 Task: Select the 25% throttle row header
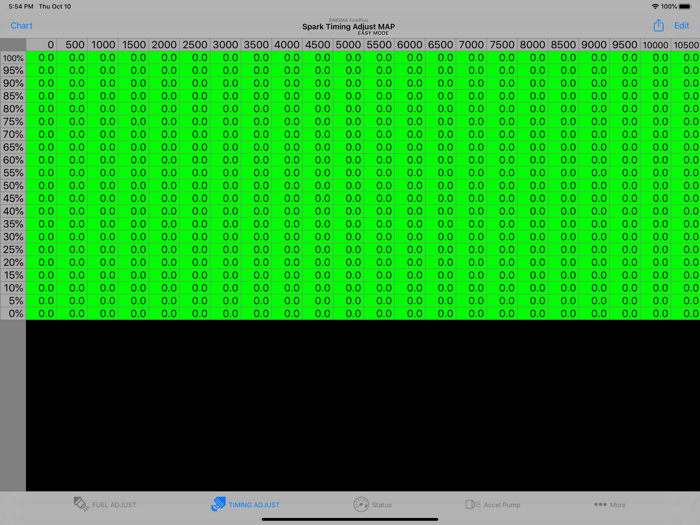point(13,250)
